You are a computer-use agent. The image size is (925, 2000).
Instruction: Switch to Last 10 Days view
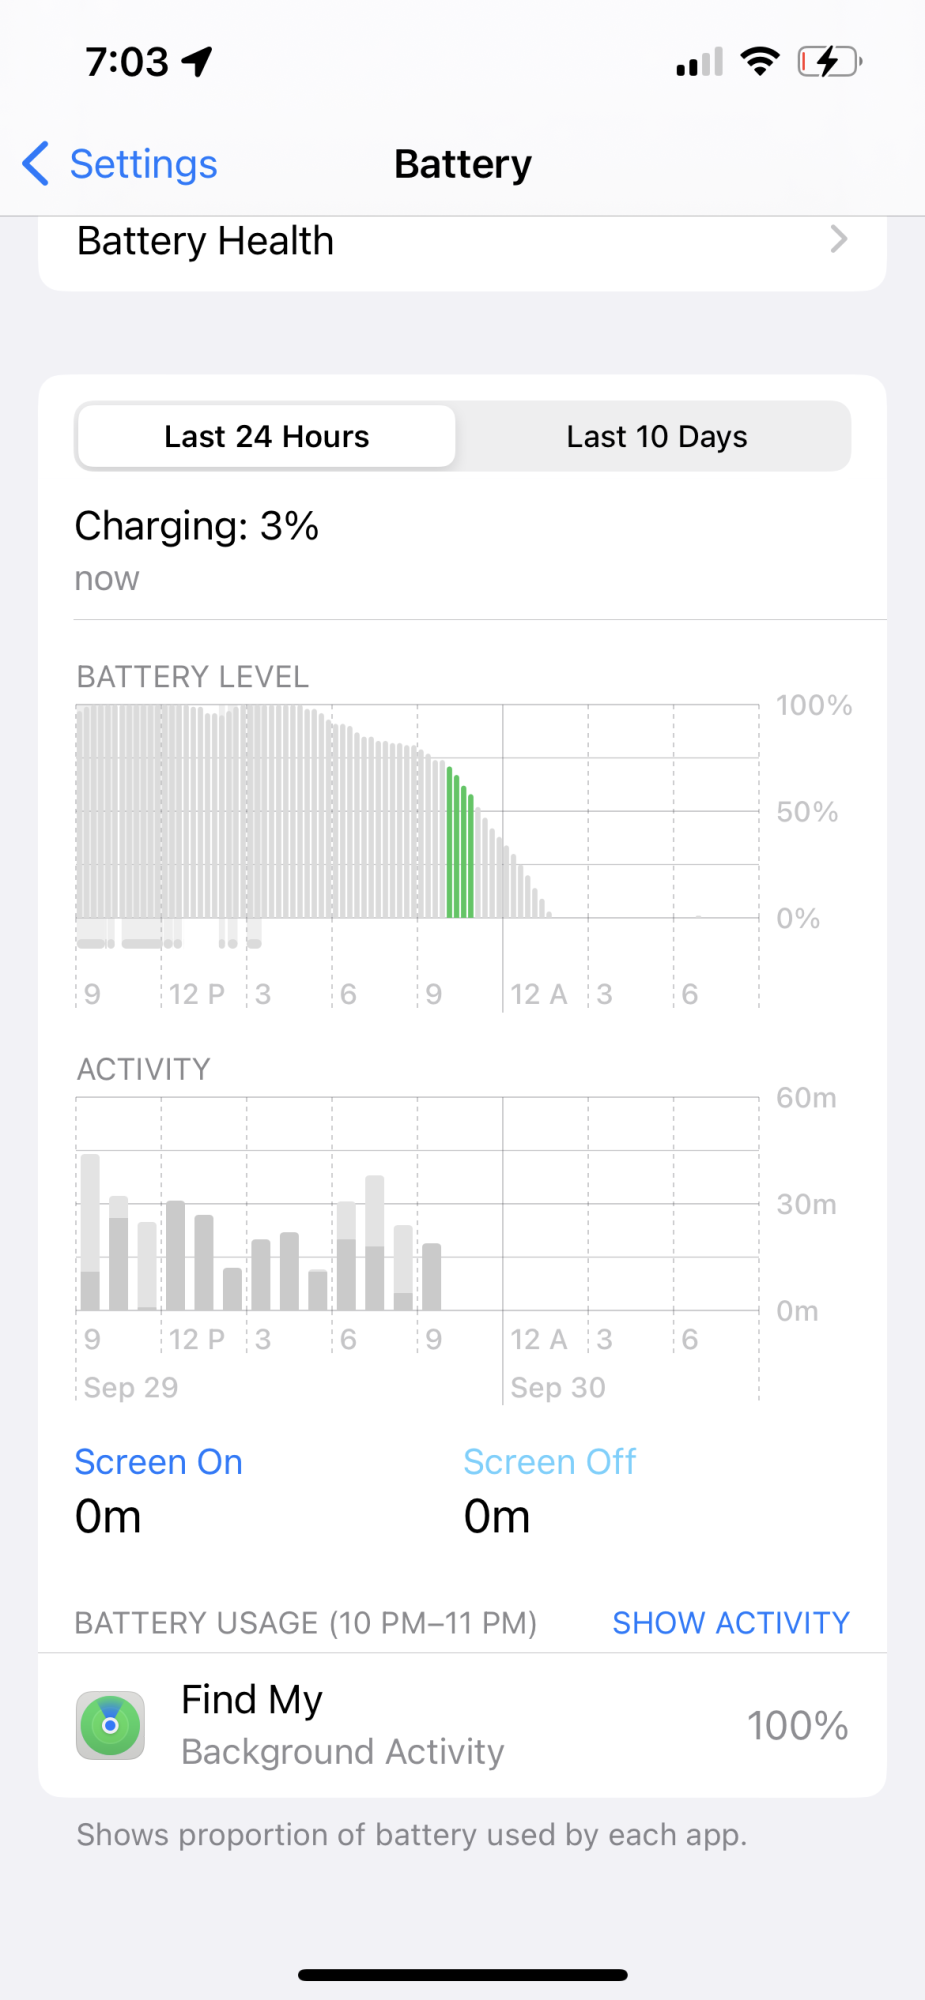point(656,437)
